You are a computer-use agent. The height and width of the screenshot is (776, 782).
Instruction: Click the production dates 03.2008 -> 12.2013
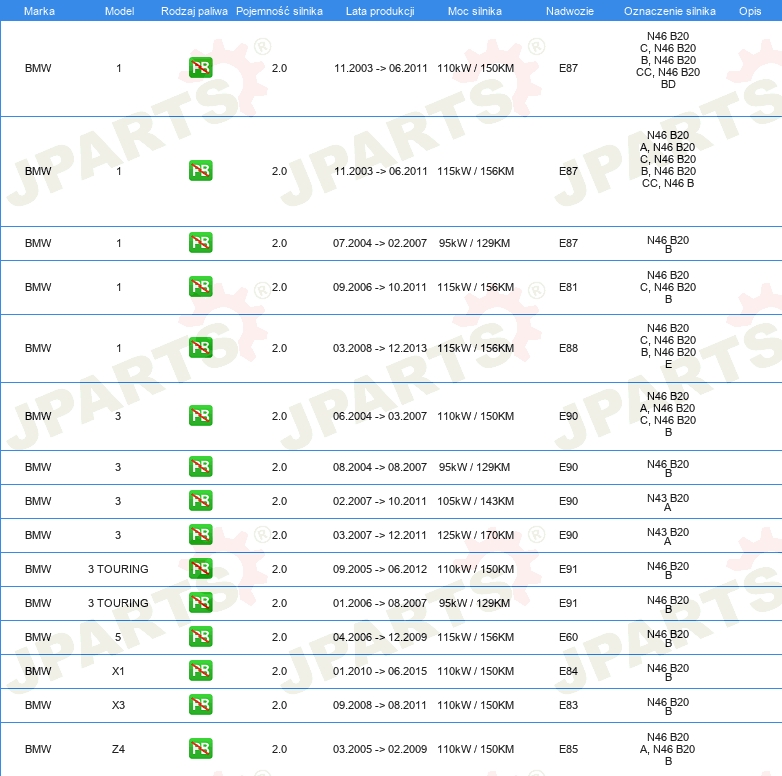click(x=380, y=348)
